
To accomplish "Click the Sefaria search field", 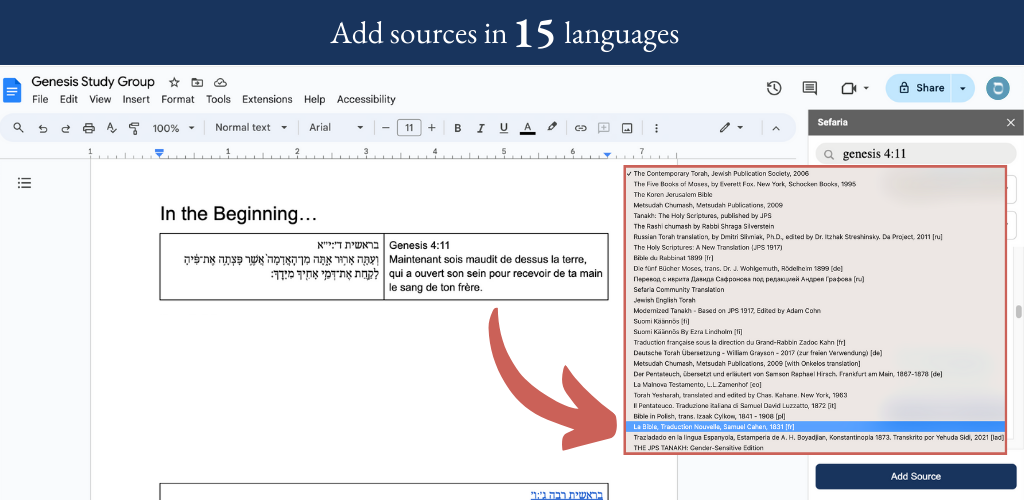I will click(x=916, y=155).
